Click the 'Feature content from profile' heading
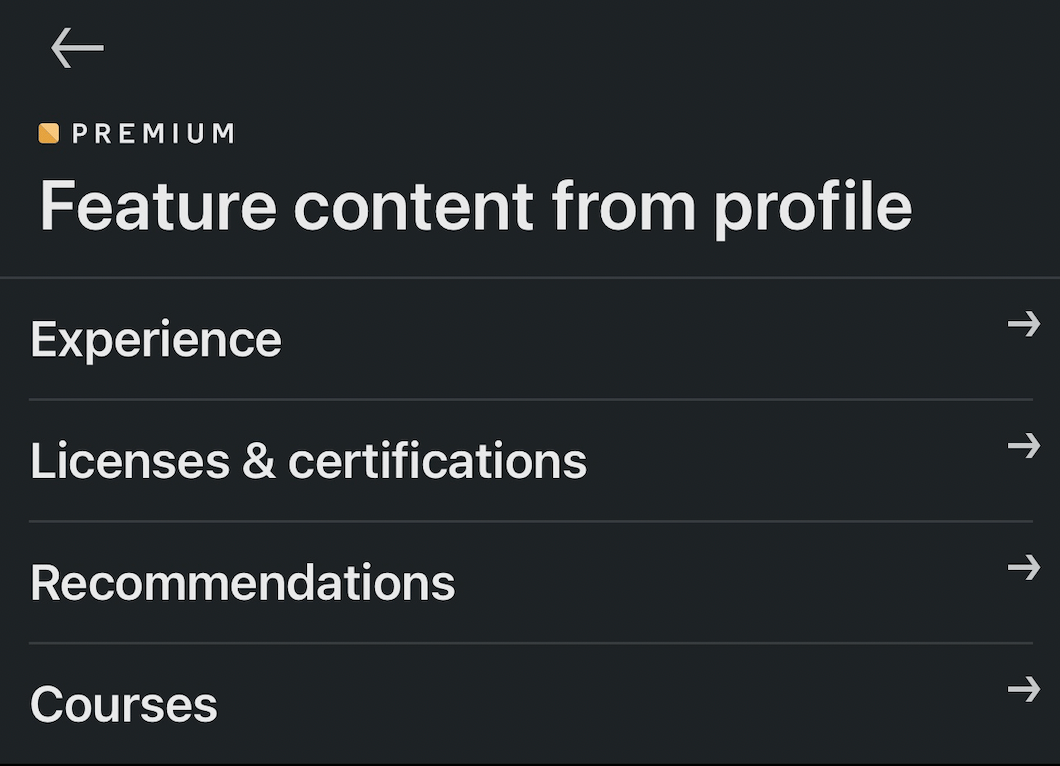The image size is (1060, 766). point(475,207)
